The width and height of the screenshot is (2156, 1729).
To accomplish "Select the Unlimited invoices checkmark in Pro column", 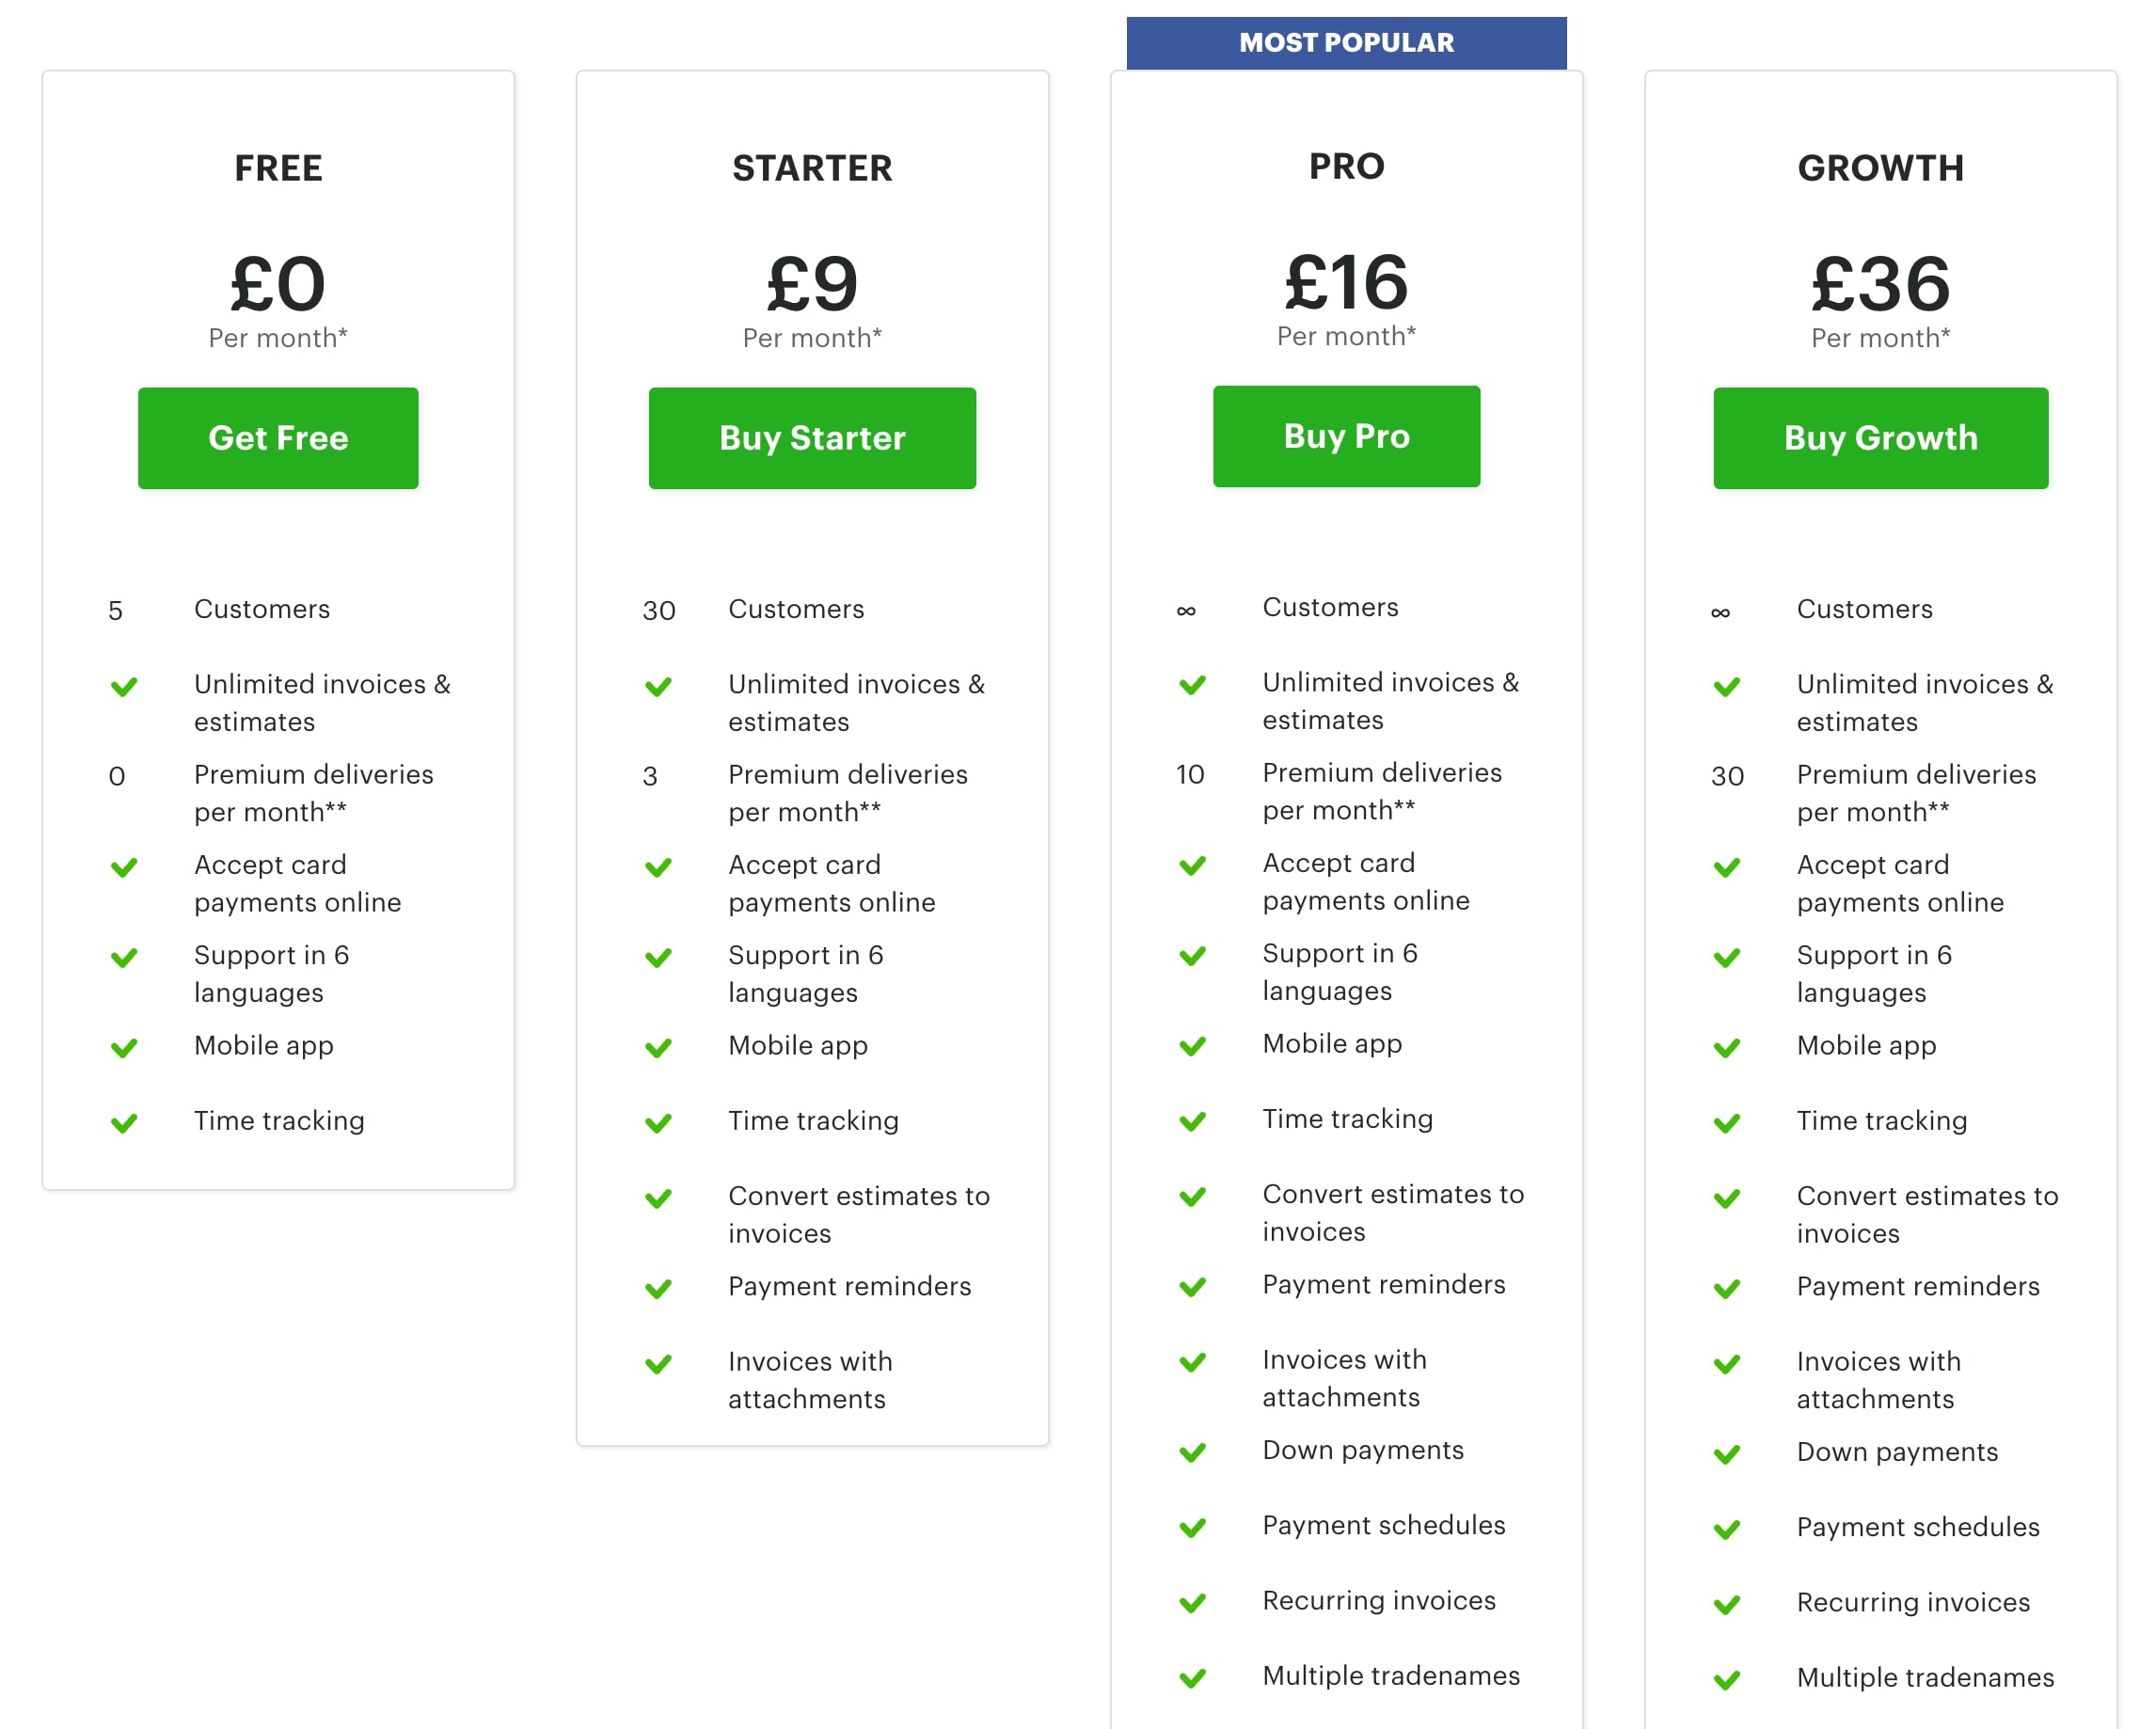I will tap(1193, 685).
